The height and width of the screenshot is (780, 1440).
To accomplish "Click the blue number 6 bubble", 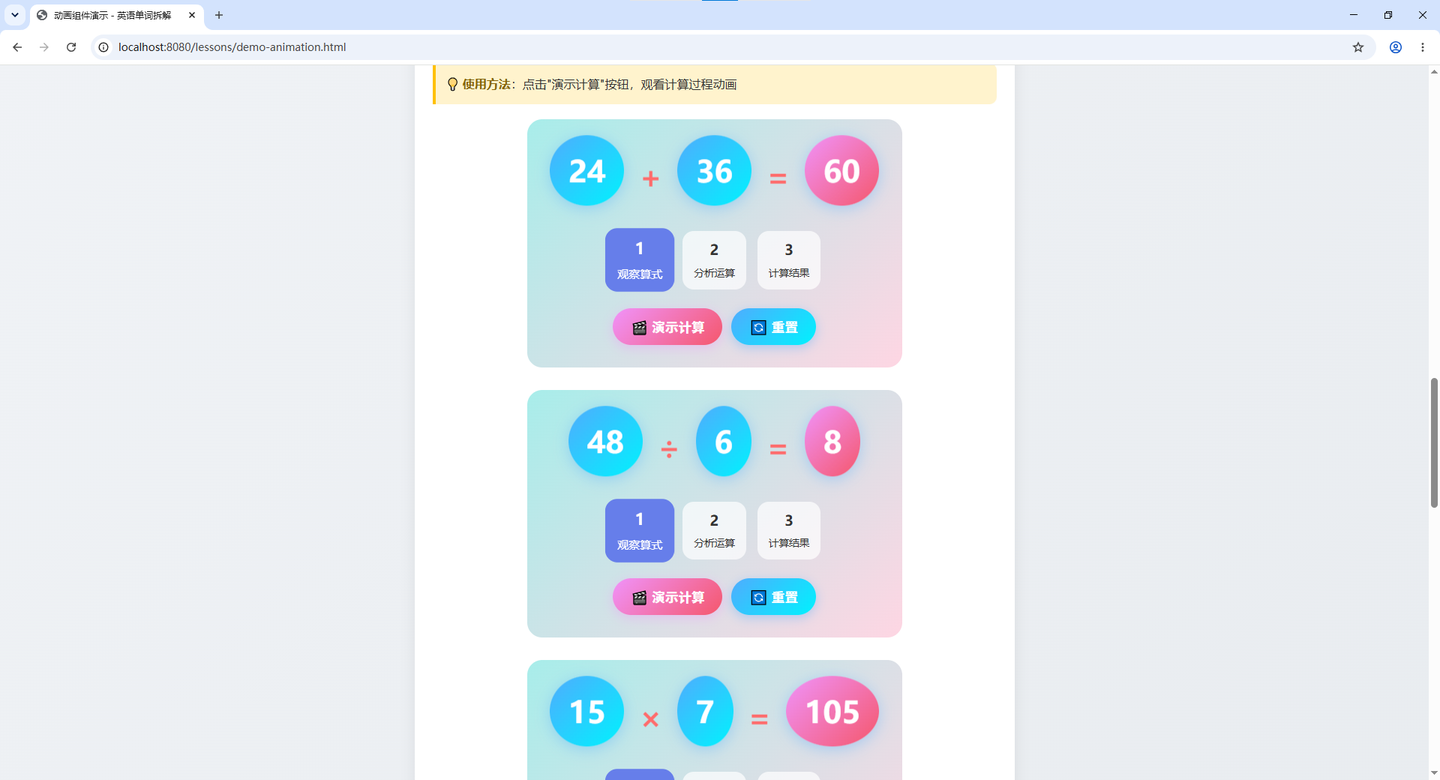I will pyautogui.click(x=724, y=441).
